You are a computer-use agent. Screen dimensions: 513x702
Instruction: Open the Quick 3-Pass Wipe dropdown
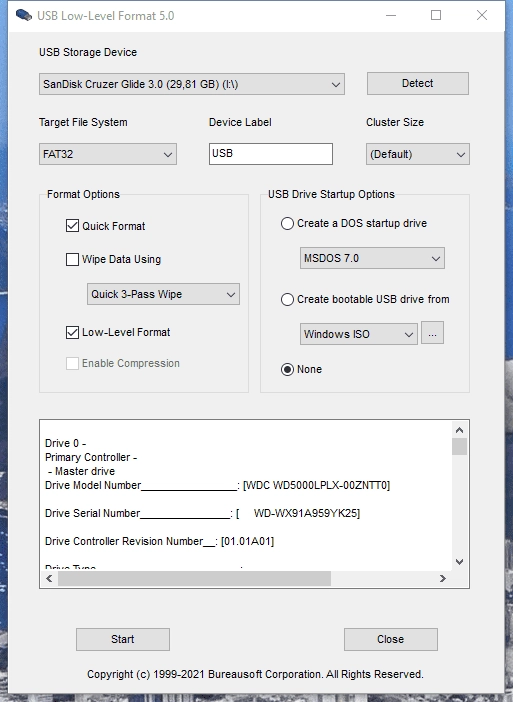163,294
